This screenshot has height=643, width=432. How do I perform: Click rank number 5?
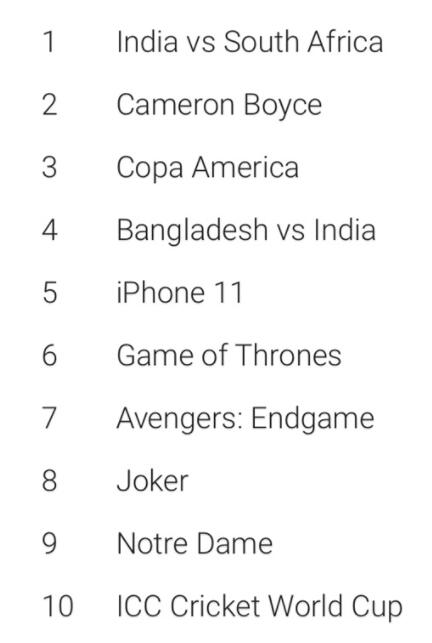click(x=50, y=293)
